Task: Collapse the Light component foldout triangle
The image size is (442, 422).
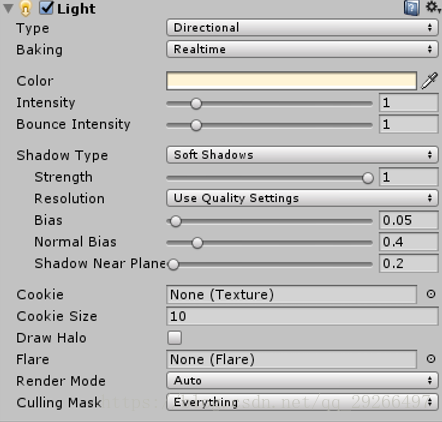Action: pos(9,8)
